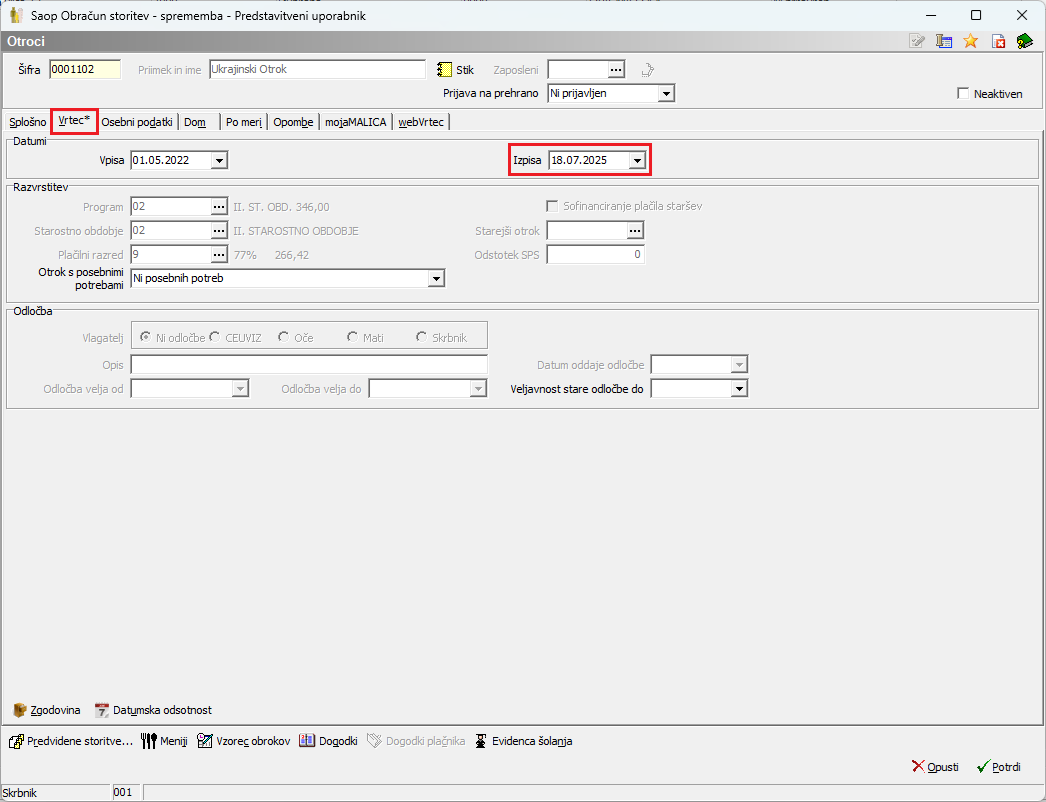Click the disabled Dogodki plačnika item
The image size is (1046, 802).
[x=416, y=741]
